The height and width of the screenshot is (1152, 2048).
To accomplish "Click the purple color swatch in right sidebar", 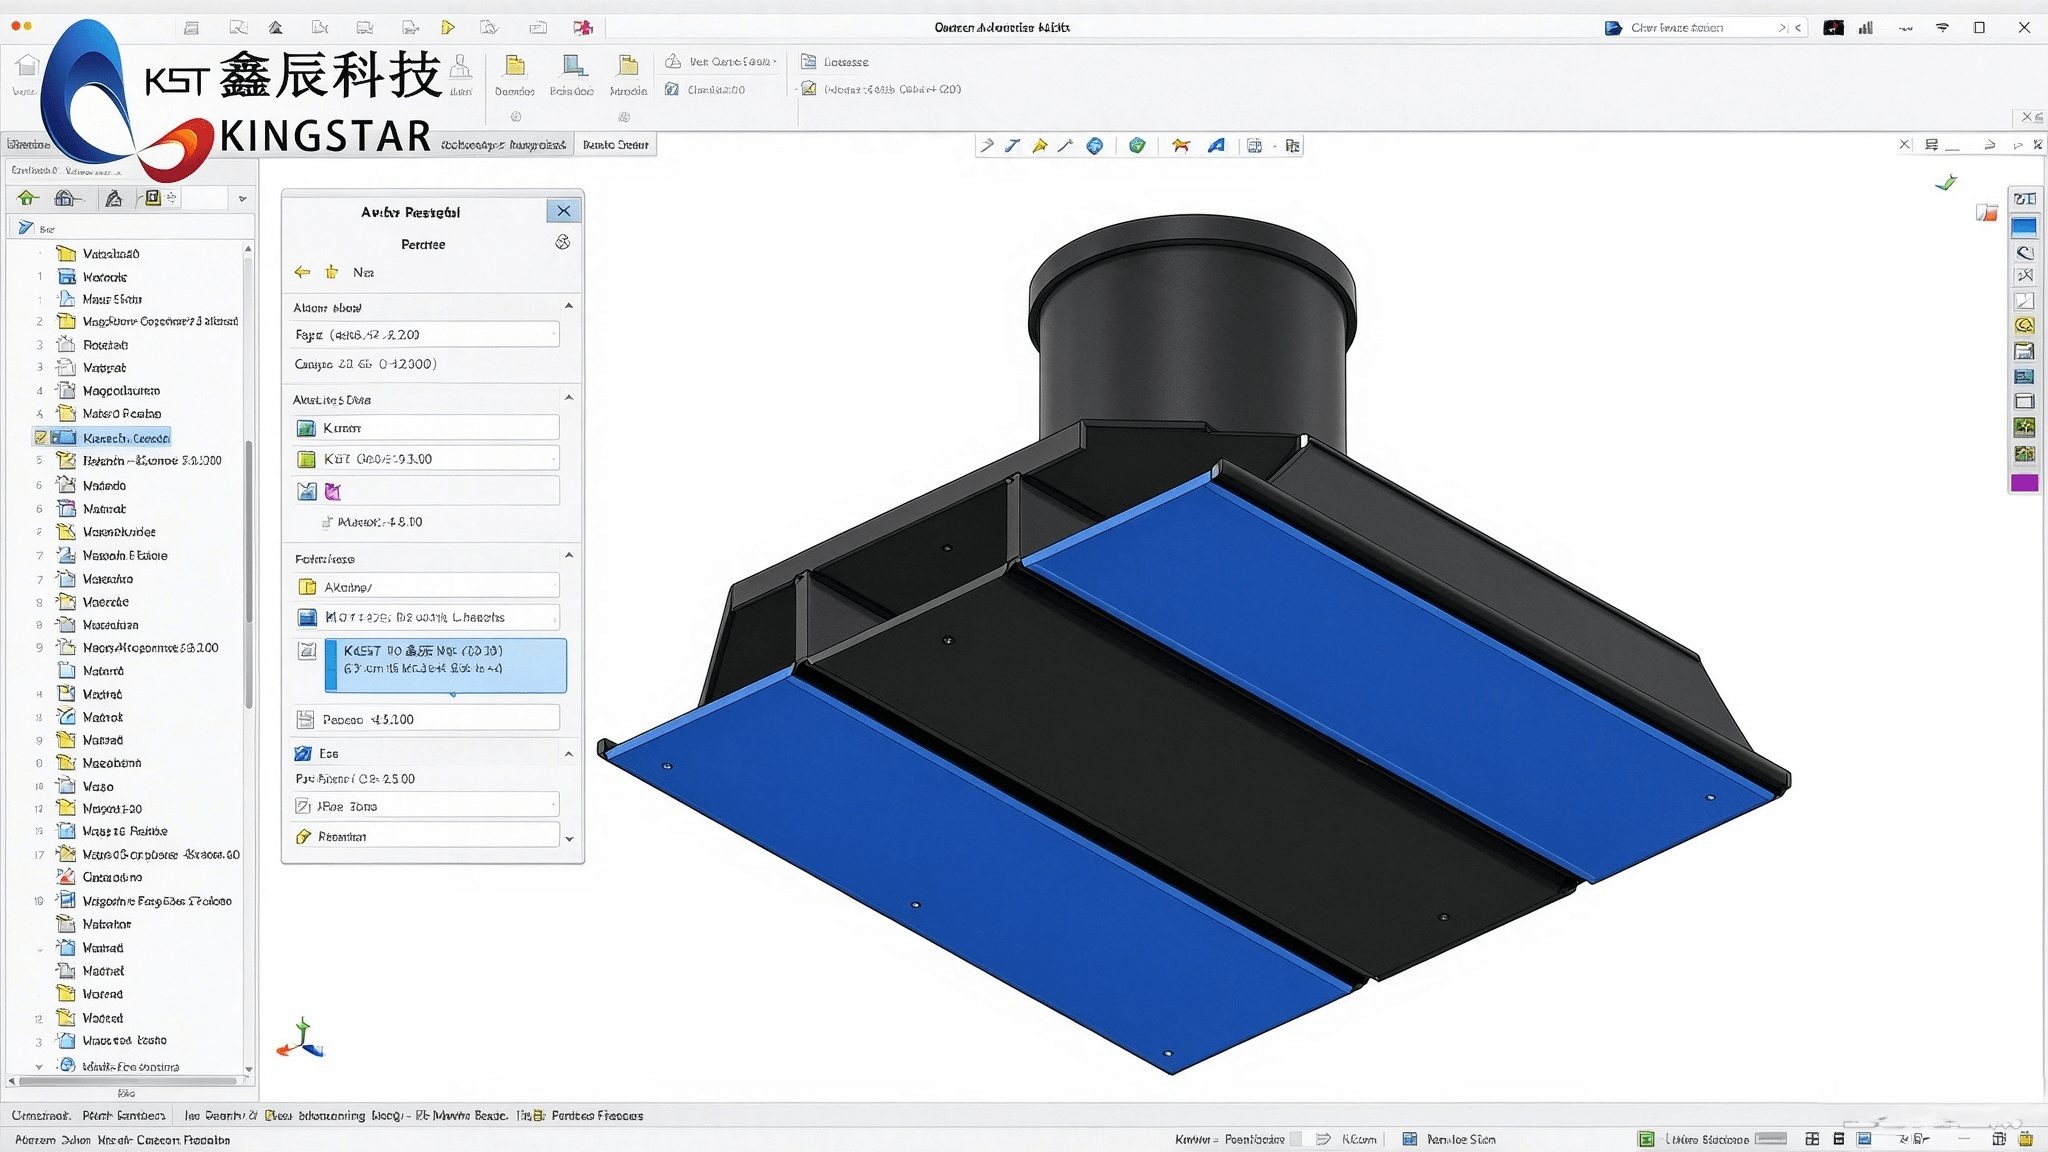I will [2024, 483].
